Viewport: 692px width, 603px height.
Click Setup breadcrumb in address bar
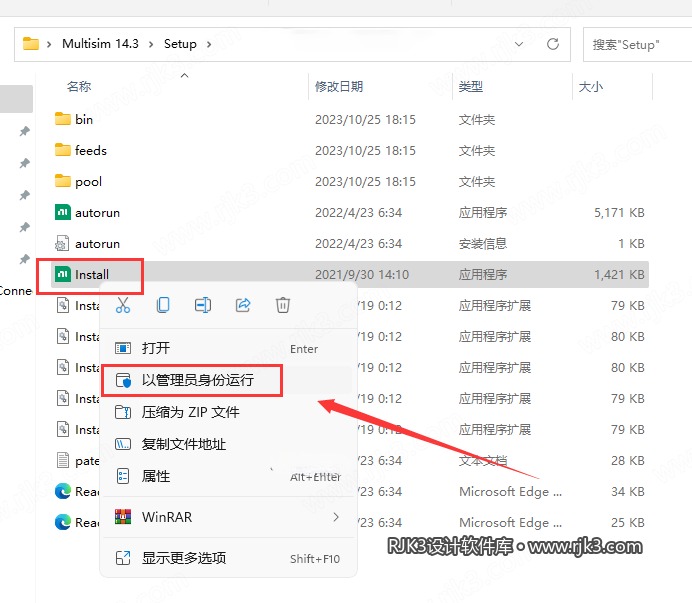pos(180,44)
